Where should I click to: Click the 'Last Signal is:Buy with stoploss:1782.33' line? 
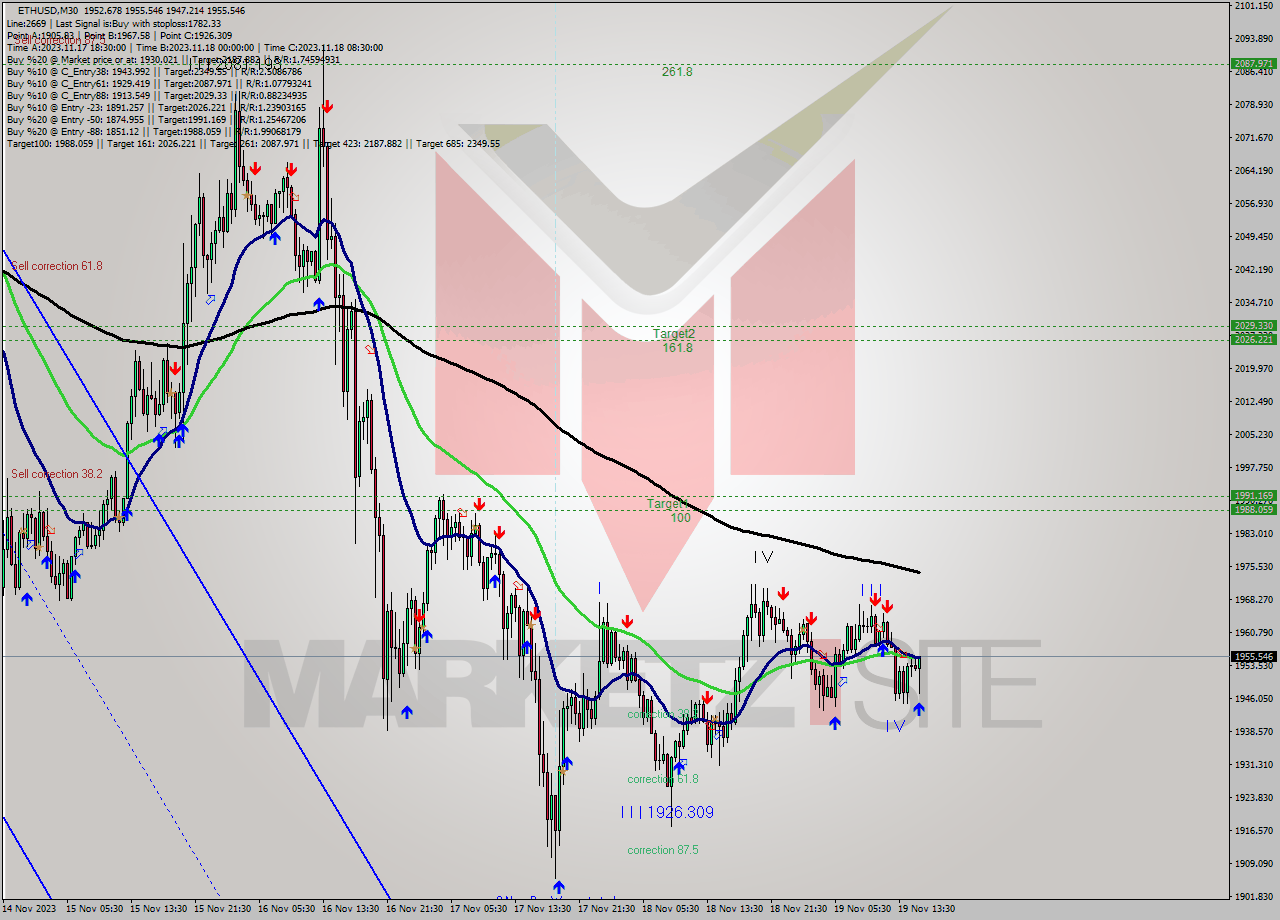coord(138,23)
